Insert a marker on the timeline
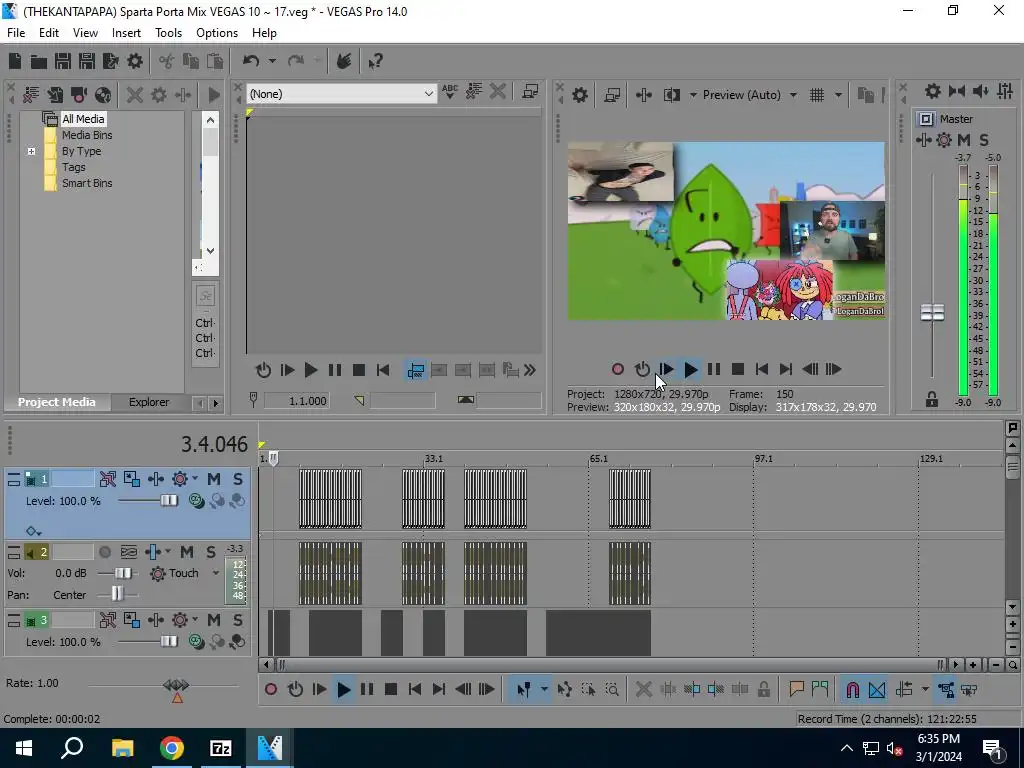This screenshot has height=768, width=1024. [796, 689]
